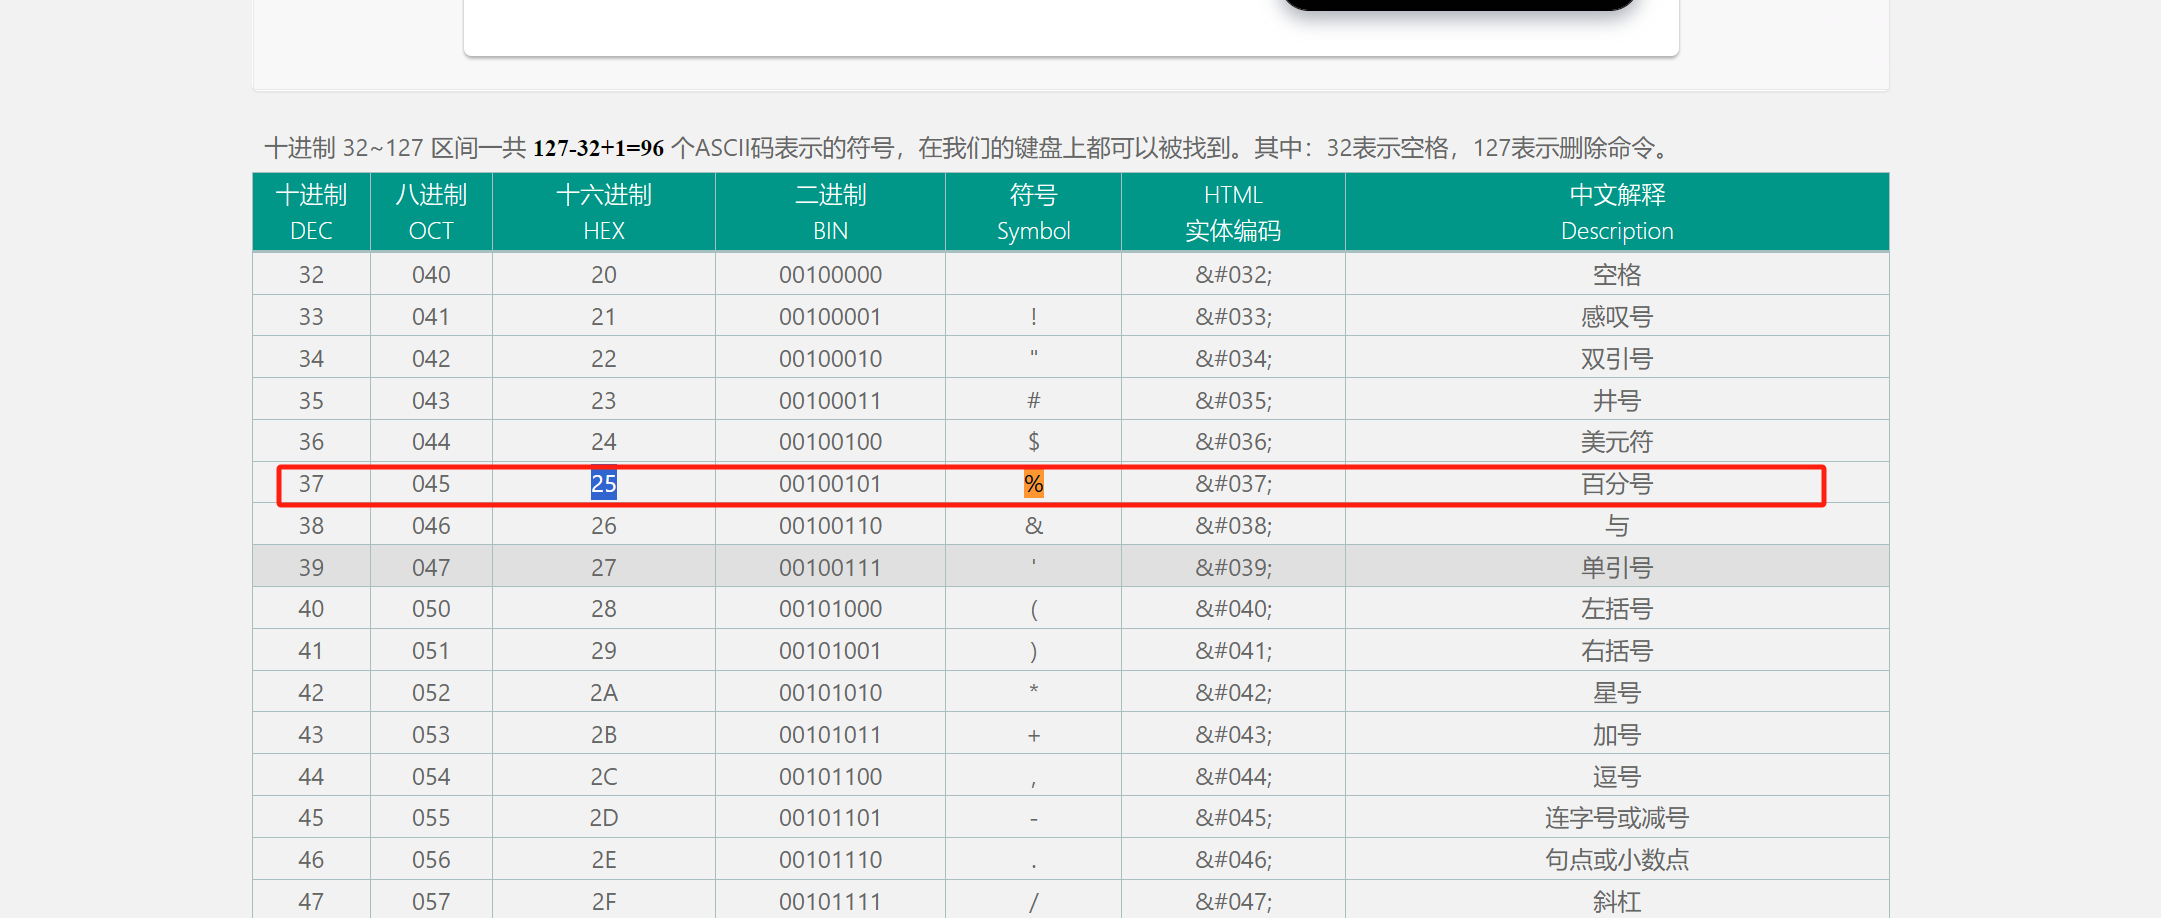Click hex value 29 cell
2161x918 pixels.
(604, 650)
